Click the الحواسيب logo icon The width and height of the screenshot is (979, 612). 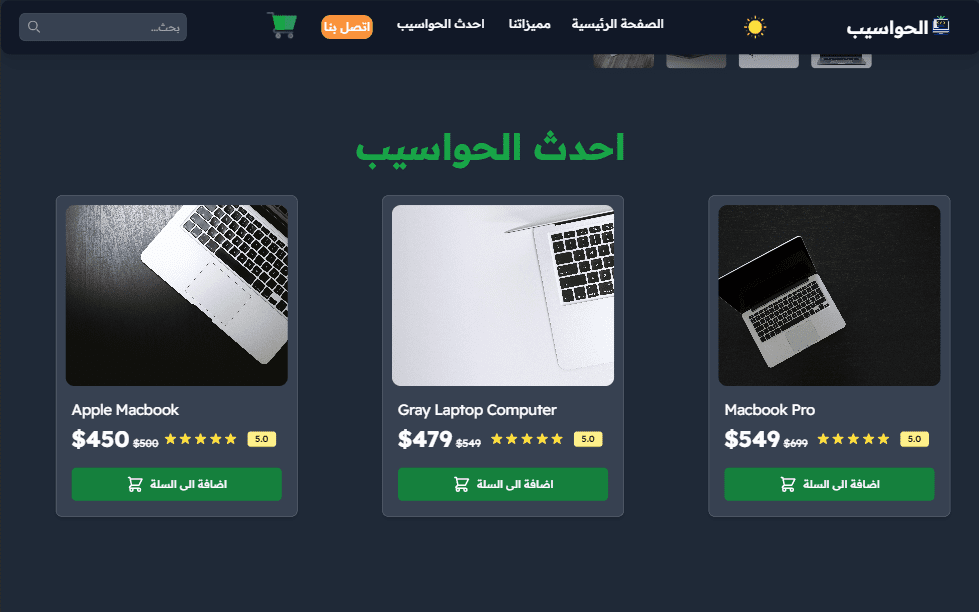[941, 26]
